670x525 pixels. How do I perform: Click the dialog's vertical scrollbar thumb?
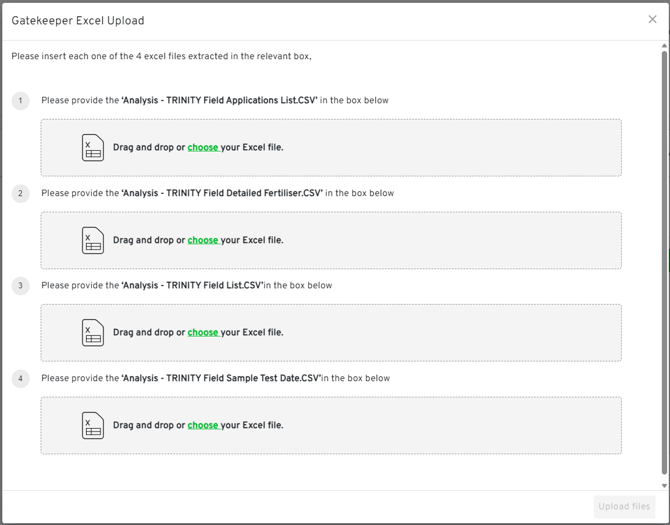coord(664,260)
